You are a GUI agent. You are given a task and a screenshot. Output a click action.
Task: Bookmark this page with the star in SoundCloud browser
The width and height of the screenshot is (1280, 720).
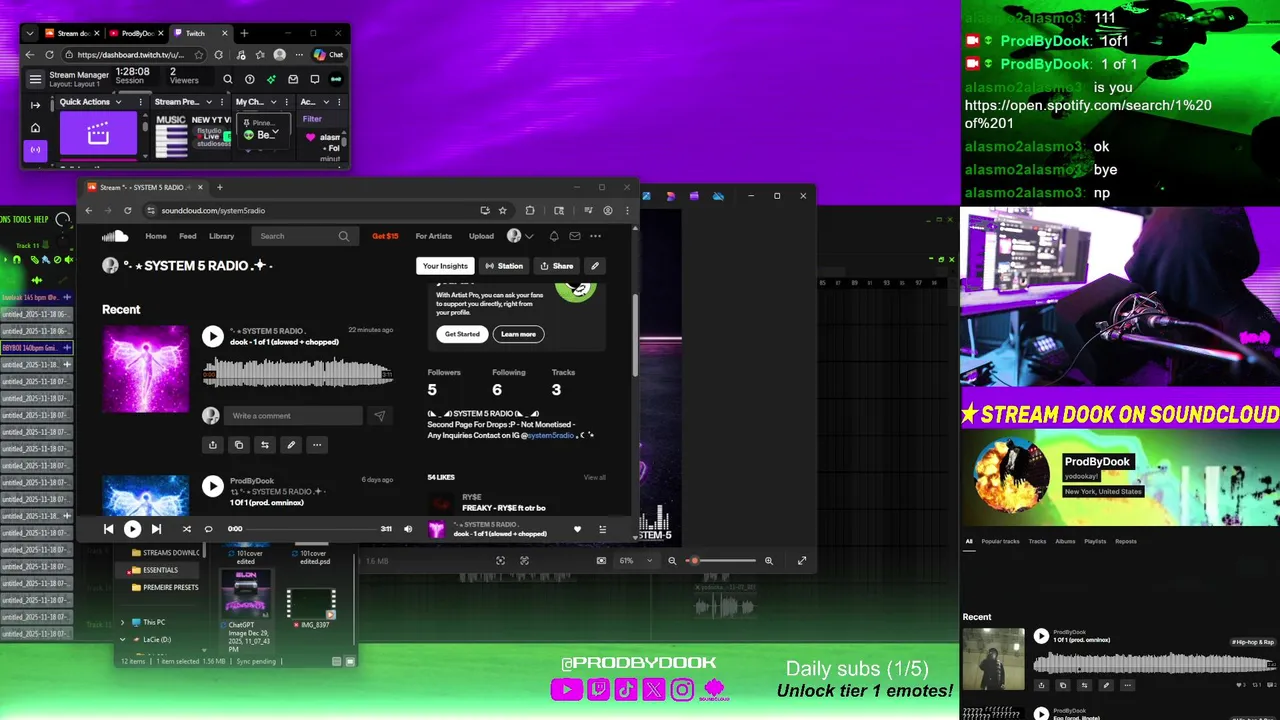pos(502,210)
